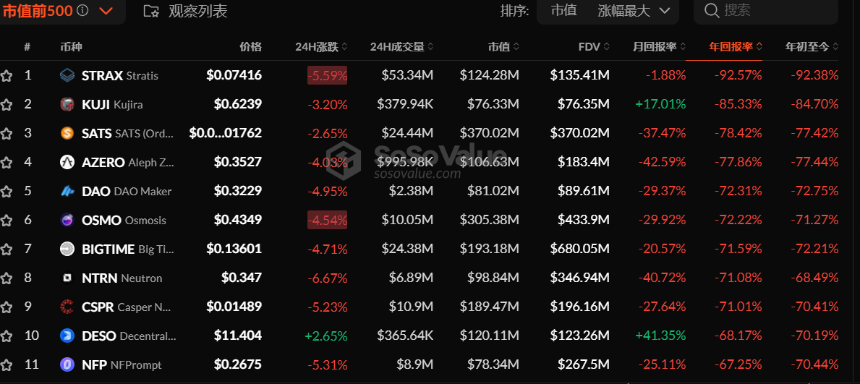Toggle the favorite star for DESO row
The width and height of the screenshot is (860, 384).
point(6,336)
